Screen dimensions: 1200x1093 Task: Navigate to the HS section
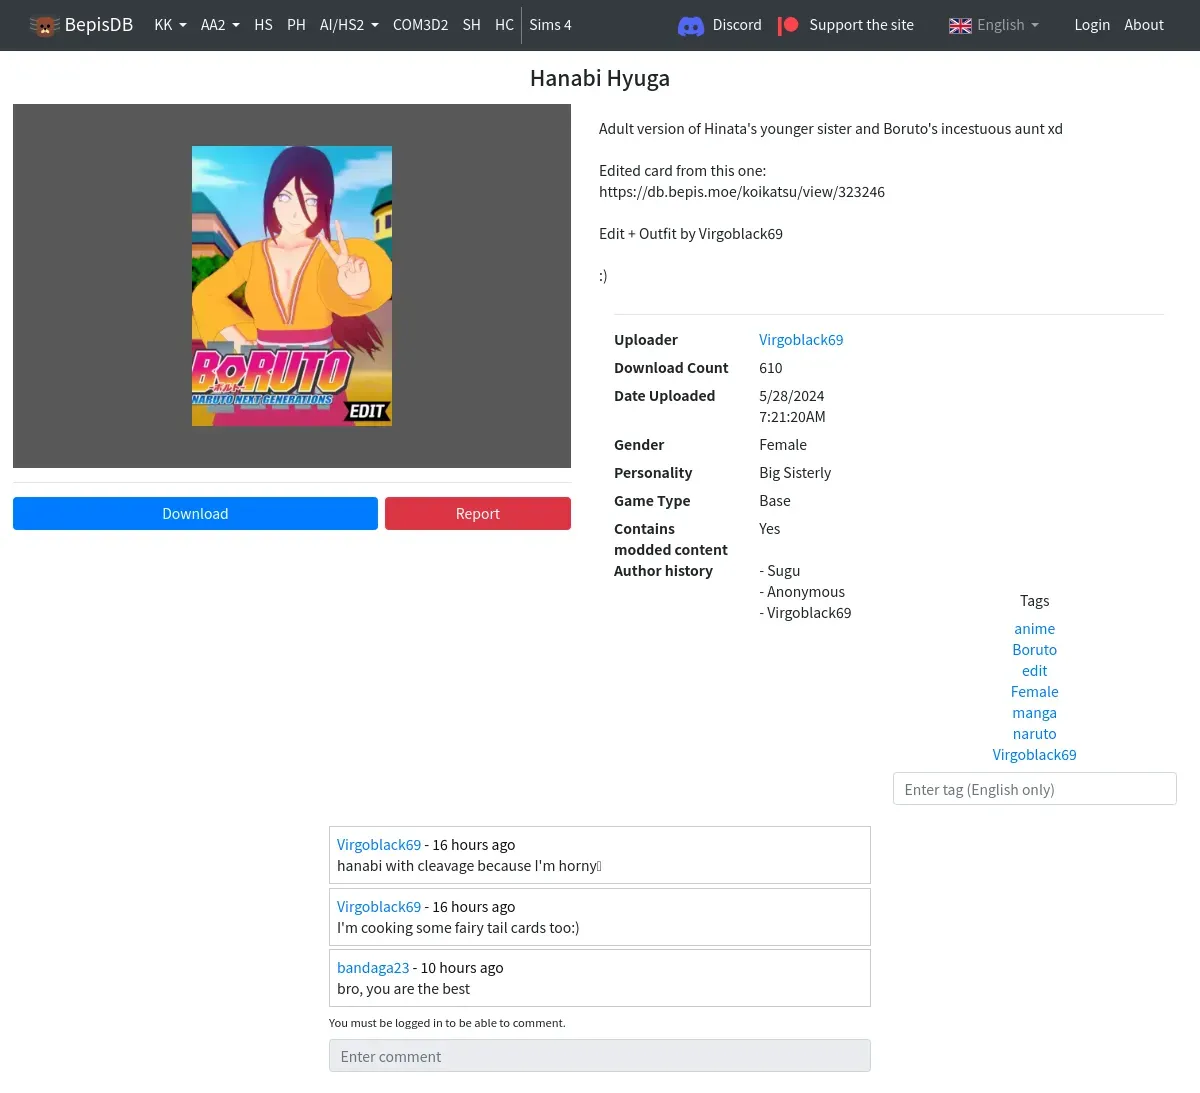pos(263,25)
